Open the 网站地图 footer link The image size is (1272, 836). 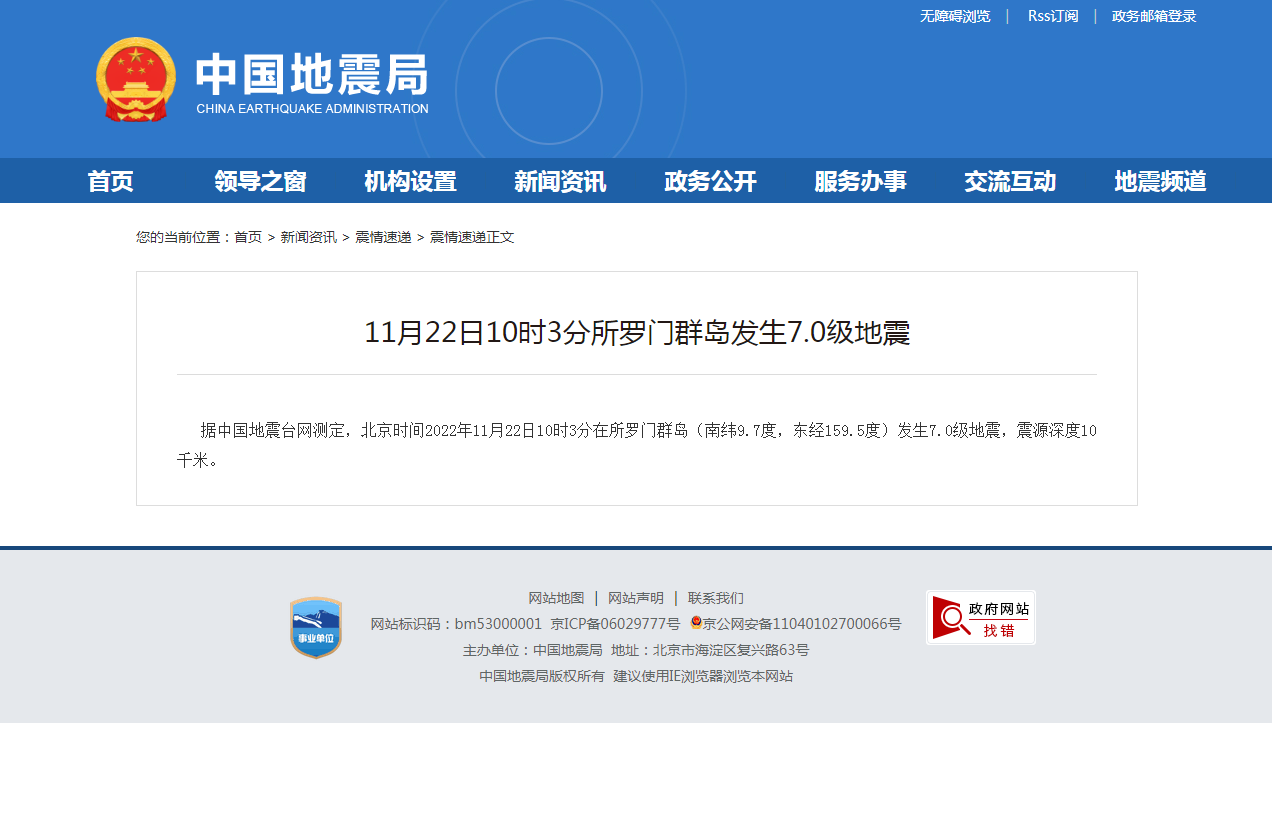click(556, 598)
